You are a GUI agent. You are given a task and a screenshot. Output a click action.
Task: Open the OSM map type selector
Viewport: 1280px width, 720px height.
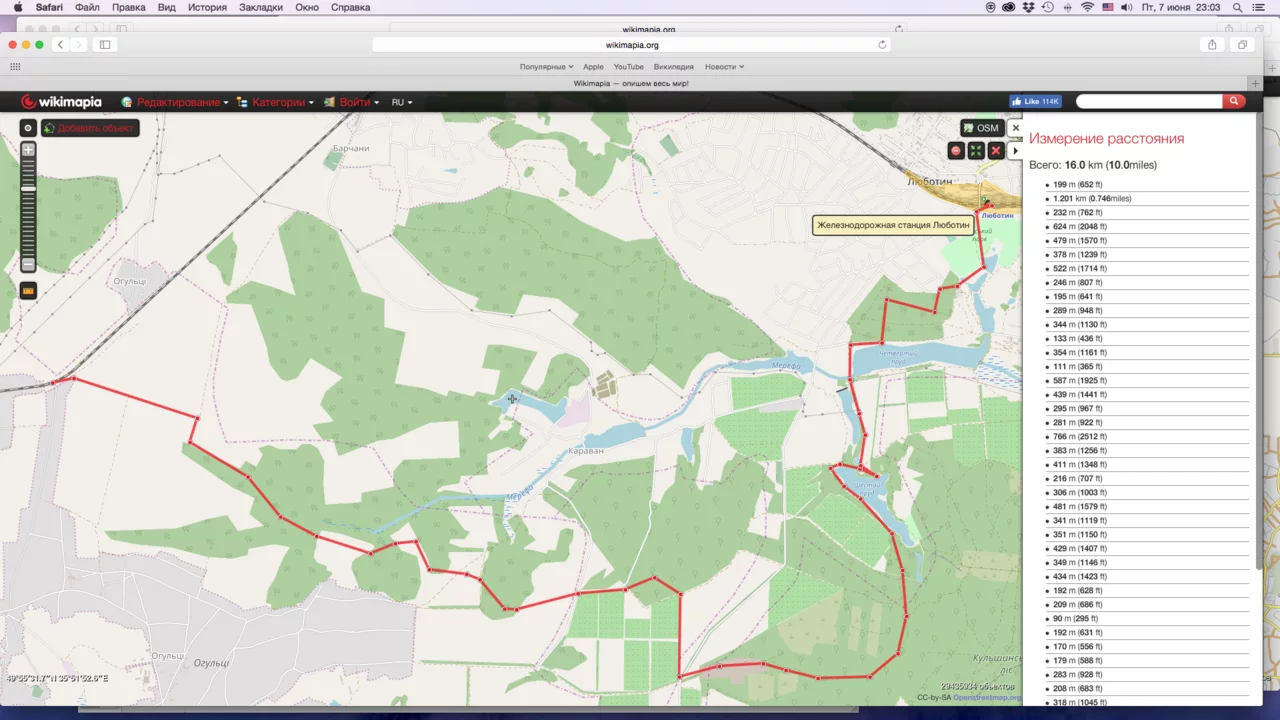(982, 128)
